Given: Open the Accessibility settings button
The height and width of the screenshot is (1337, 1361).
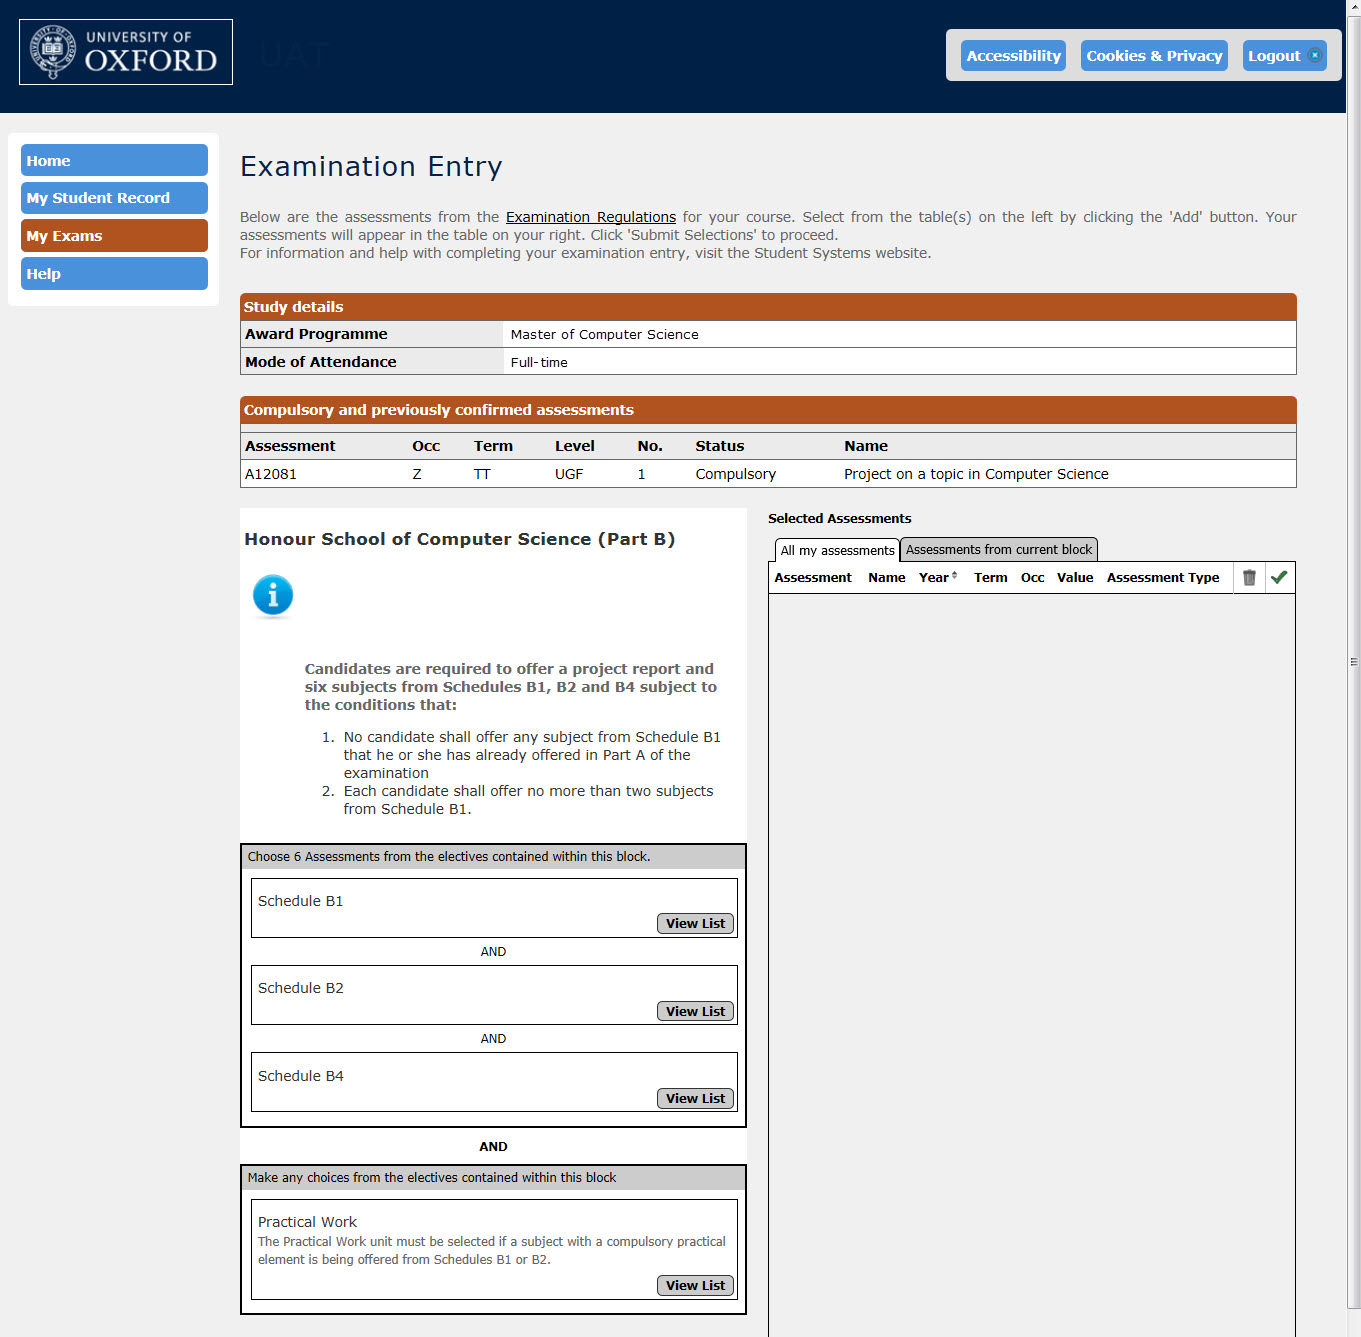Looking at the screenshot, I should [x=1013, y=55].
